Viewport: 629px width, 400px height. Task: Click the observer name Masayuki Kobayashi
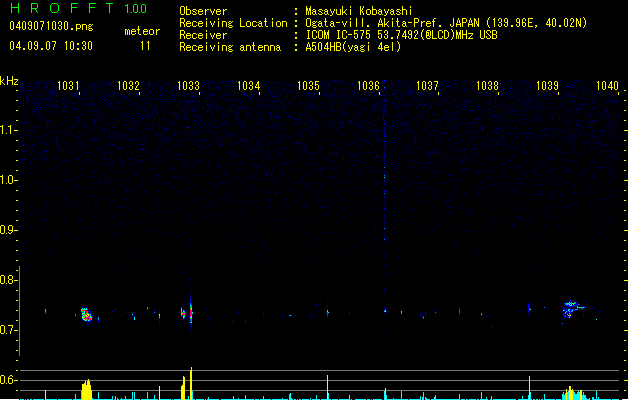click(x=359, y=11)
